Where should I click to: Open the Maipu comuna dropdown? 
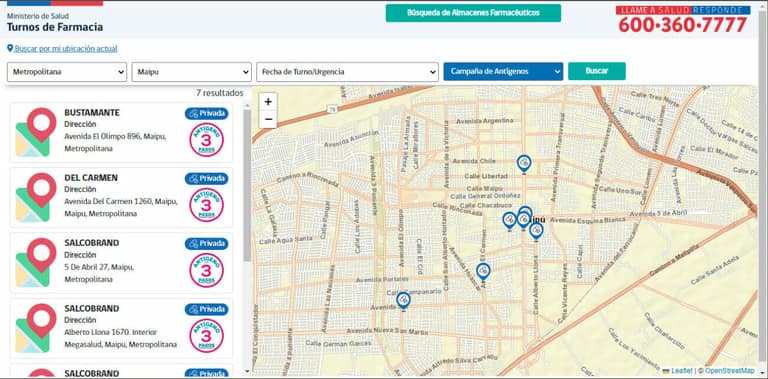(x=192, y=72)
